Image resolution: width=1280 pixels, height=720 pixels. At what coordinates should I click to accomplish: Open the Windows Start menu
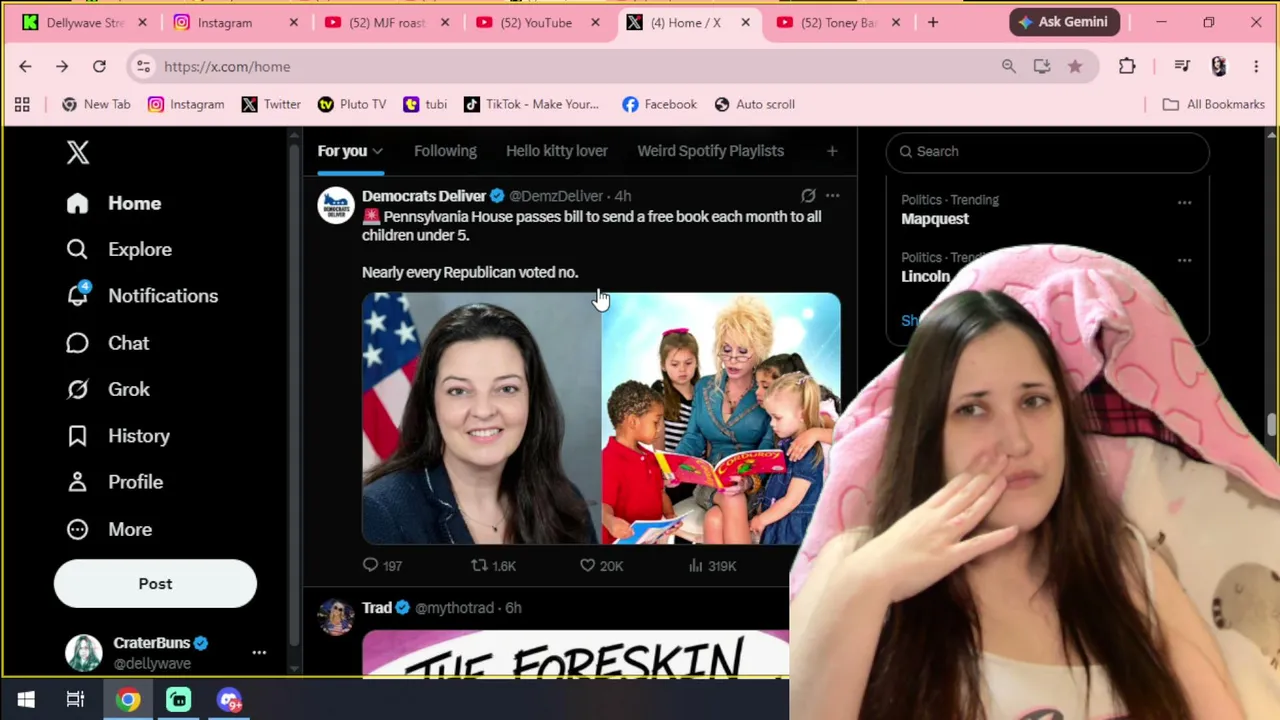[x=26, y=700]
